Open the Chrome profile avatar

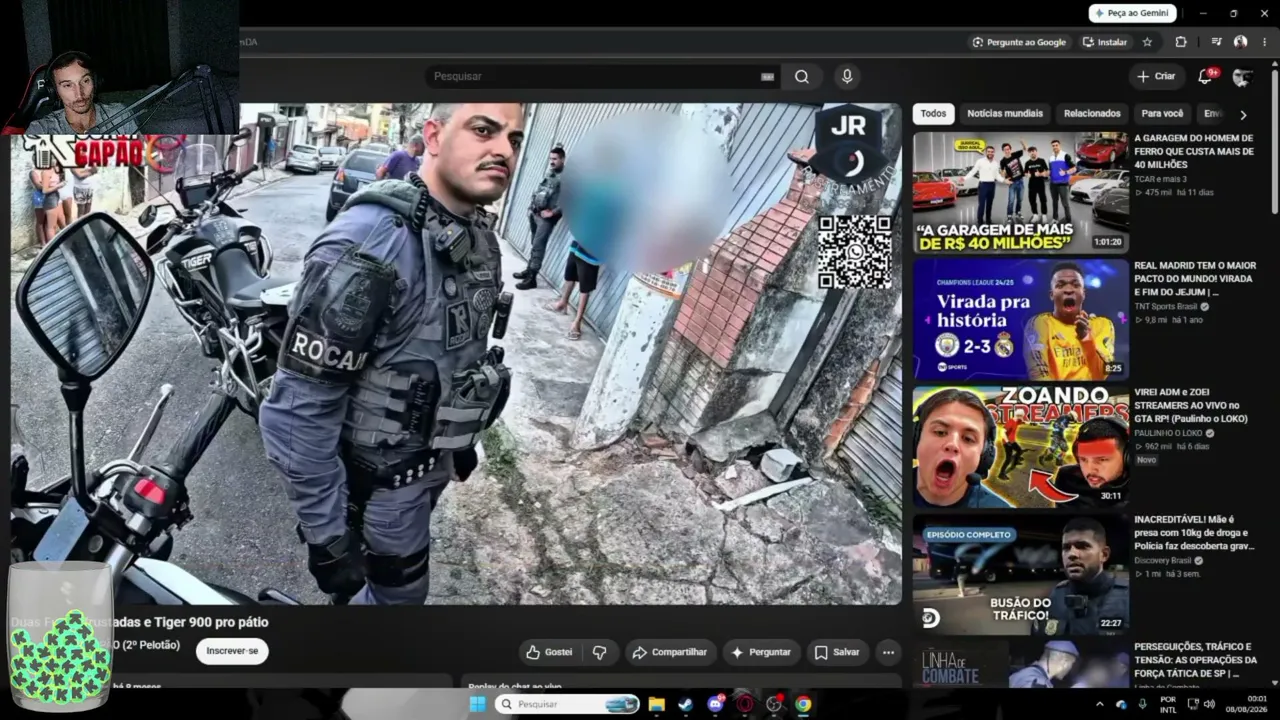point(1241,42)
